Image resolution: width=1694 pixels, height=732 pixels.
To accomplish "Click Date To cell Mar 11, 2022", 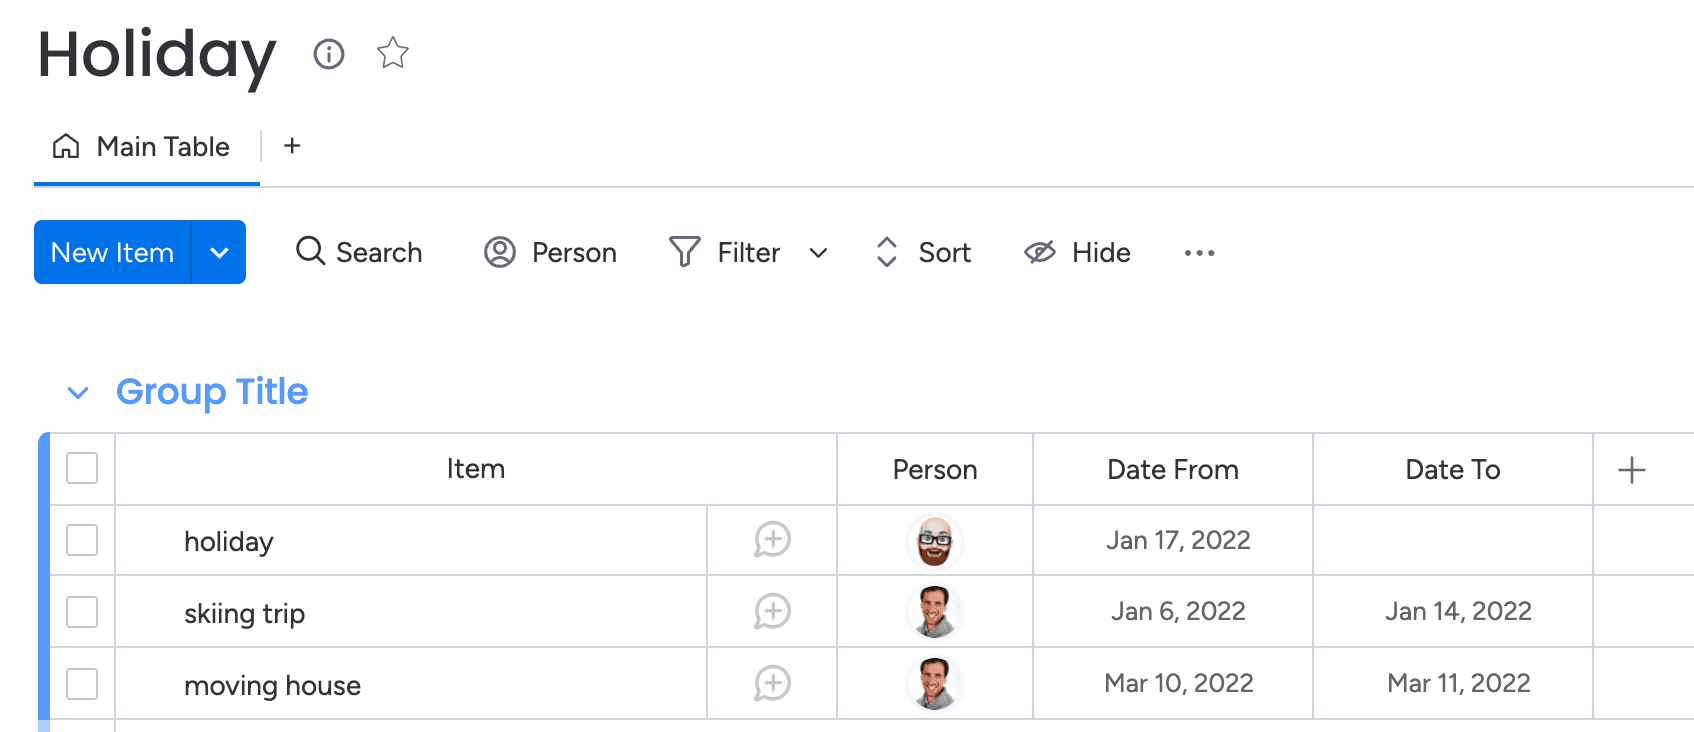I will click(1453, 683).
